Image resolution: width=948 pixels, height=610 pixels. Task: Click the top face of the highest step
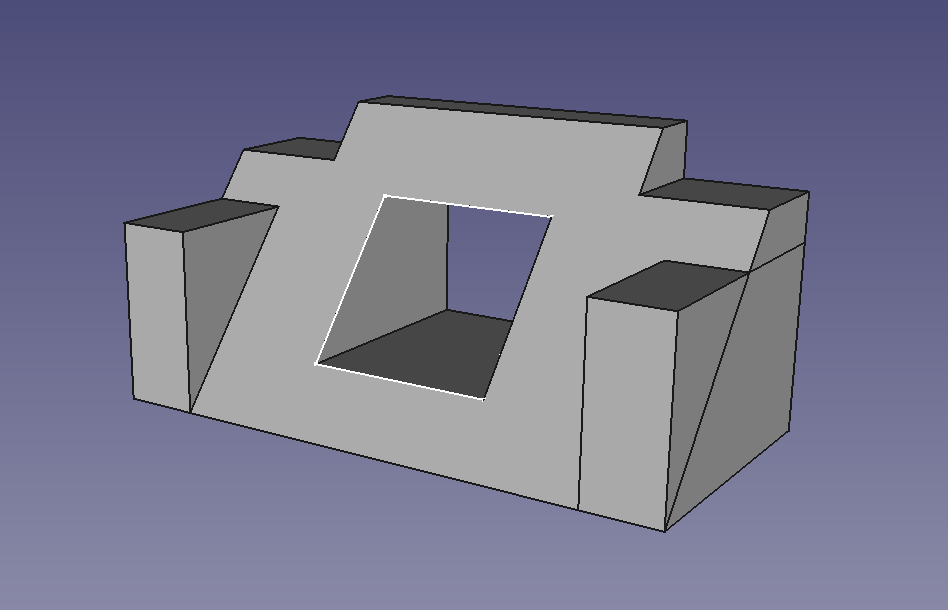click(520, 111)
